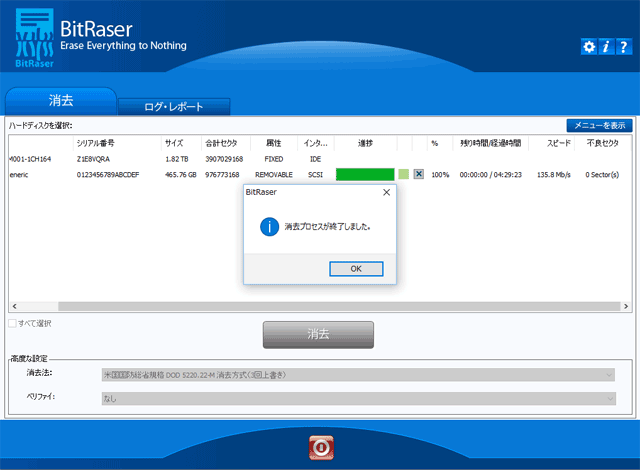Click the green erase progress bar
Viewport: 640px width, 470px height.
[x=365, y=174]
